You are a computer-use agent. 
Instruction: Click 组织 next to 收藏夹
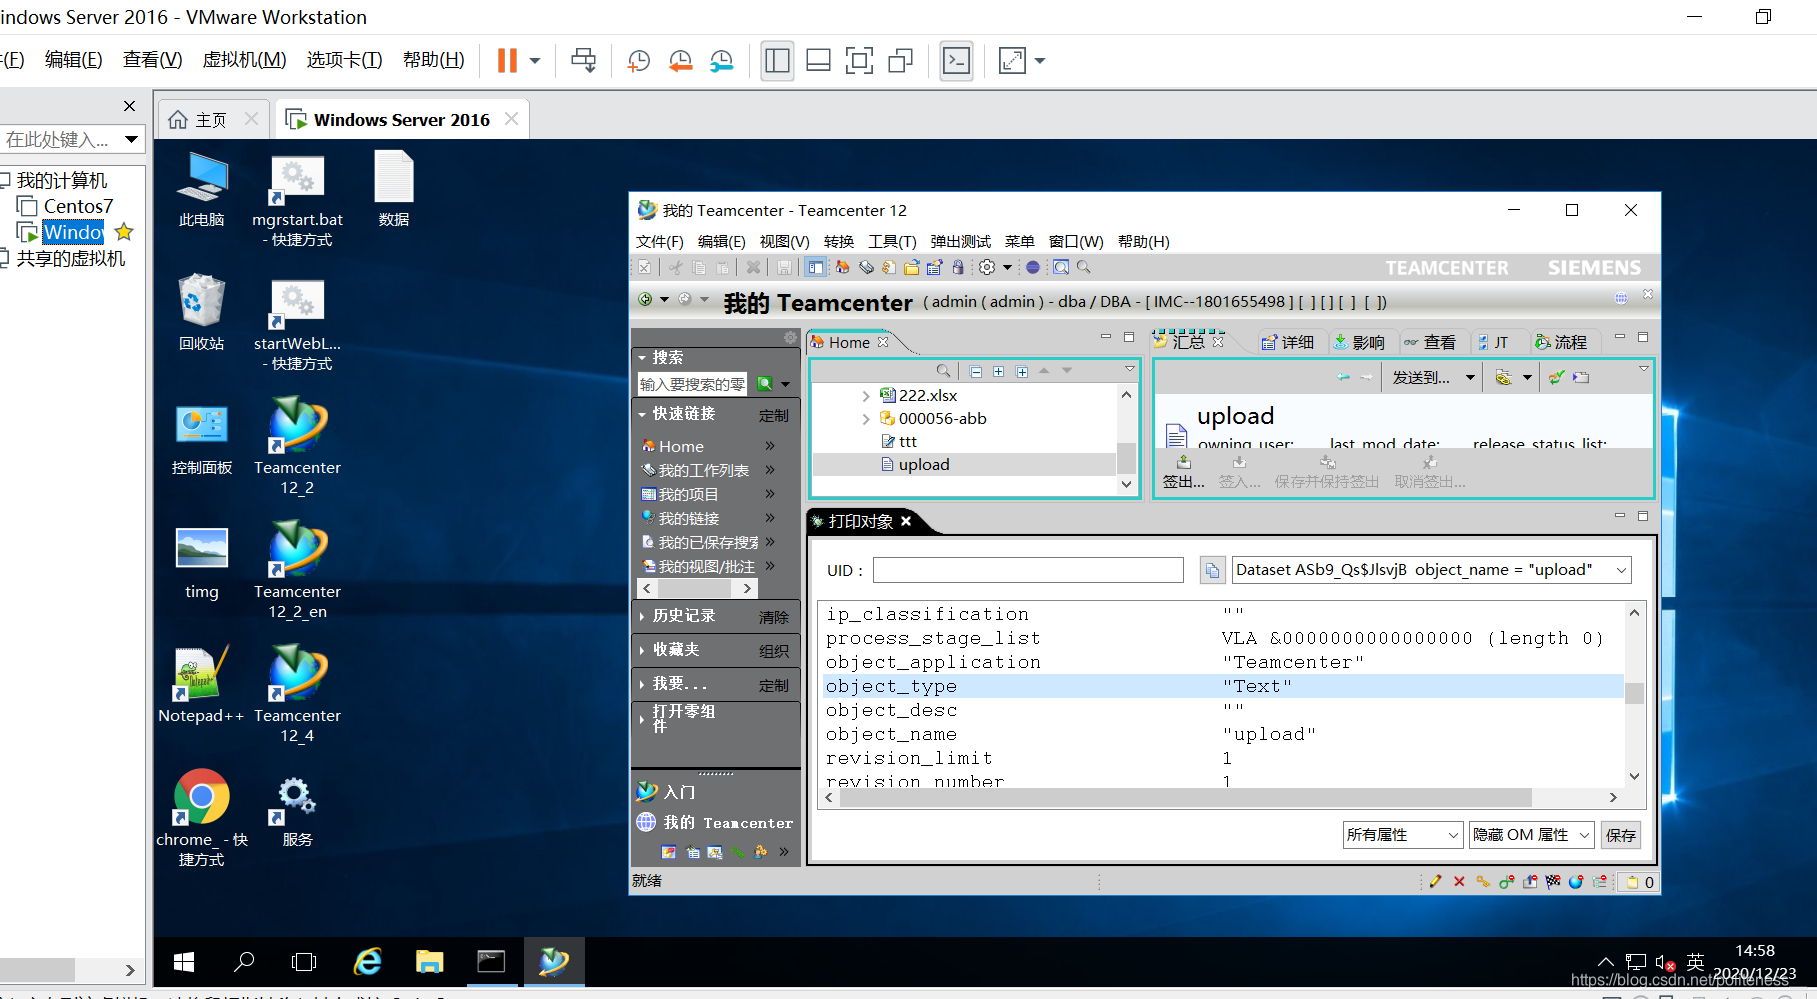tap(773, 651)
